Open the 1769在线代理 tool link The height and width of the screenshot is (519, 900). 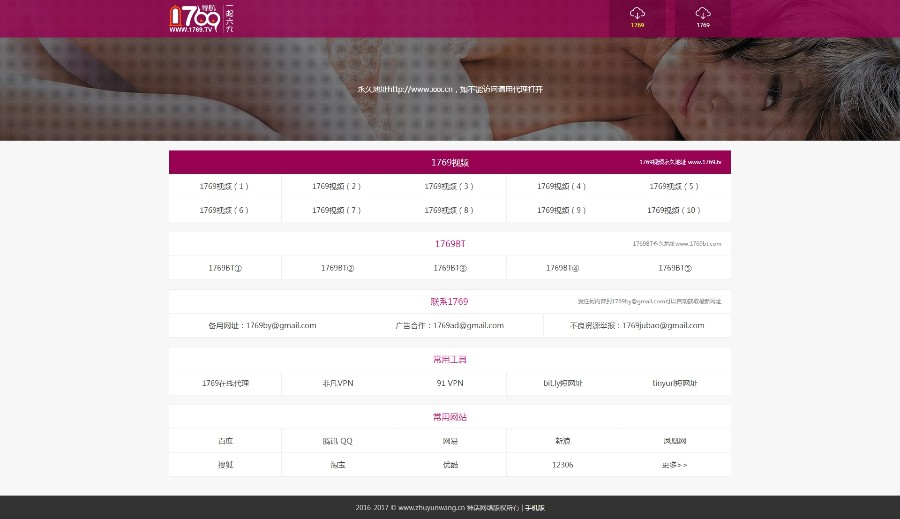225,383
